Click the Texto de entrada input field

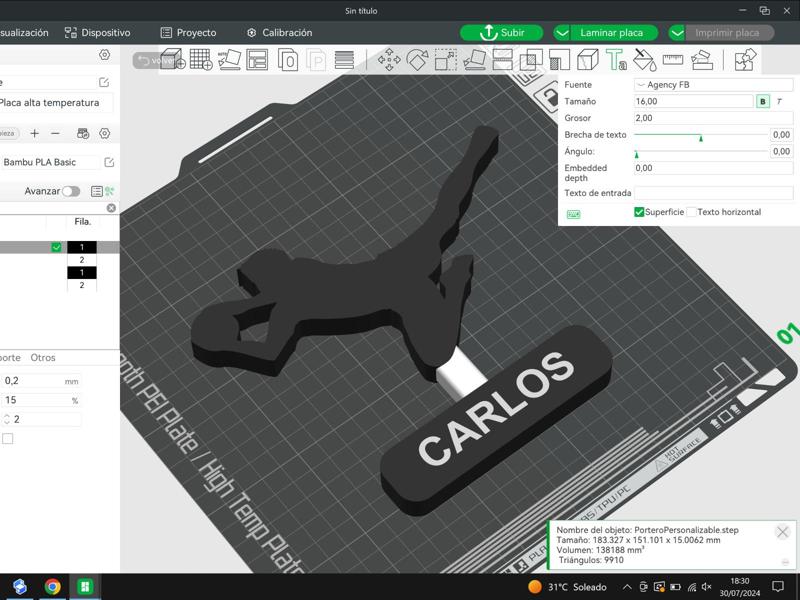(712, 192)
